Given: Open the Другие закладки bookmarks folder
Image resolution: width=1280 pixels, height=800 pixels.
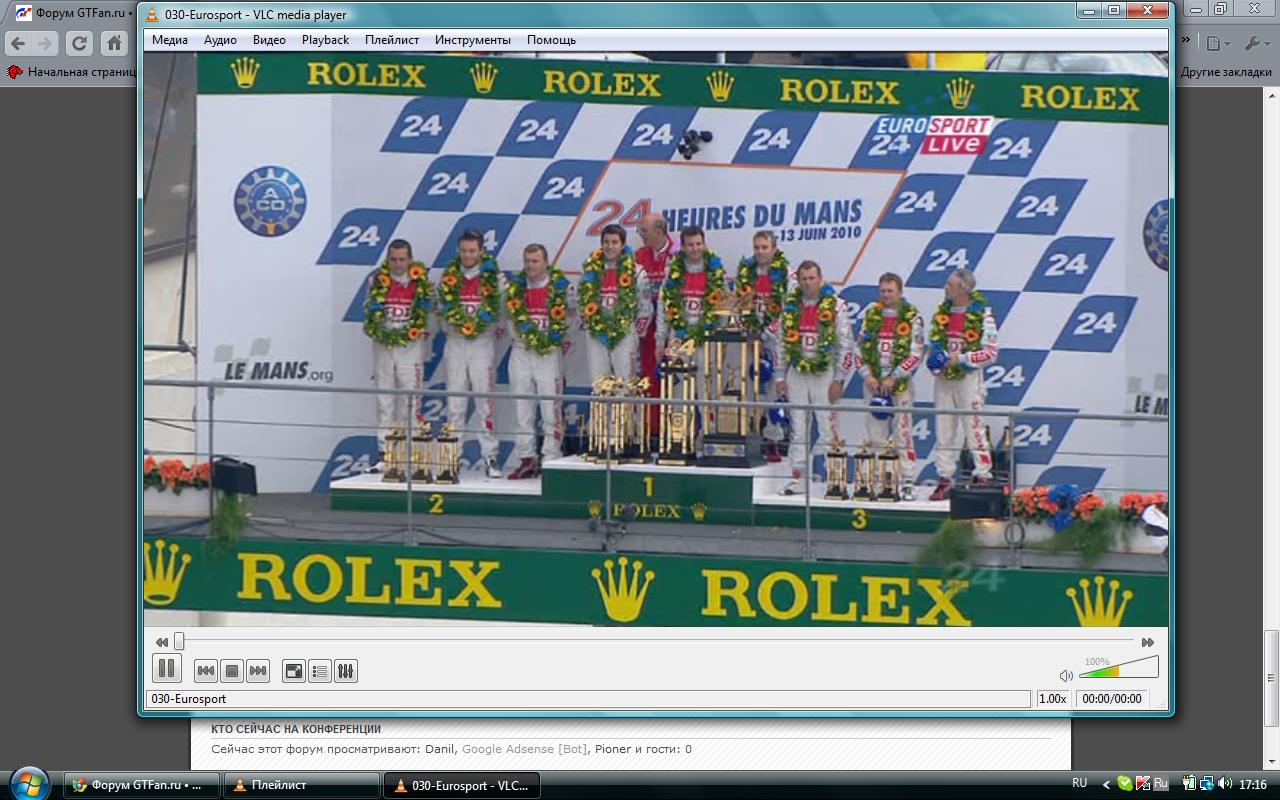Looking at the screenshot, I should (x=1225, y=72).
